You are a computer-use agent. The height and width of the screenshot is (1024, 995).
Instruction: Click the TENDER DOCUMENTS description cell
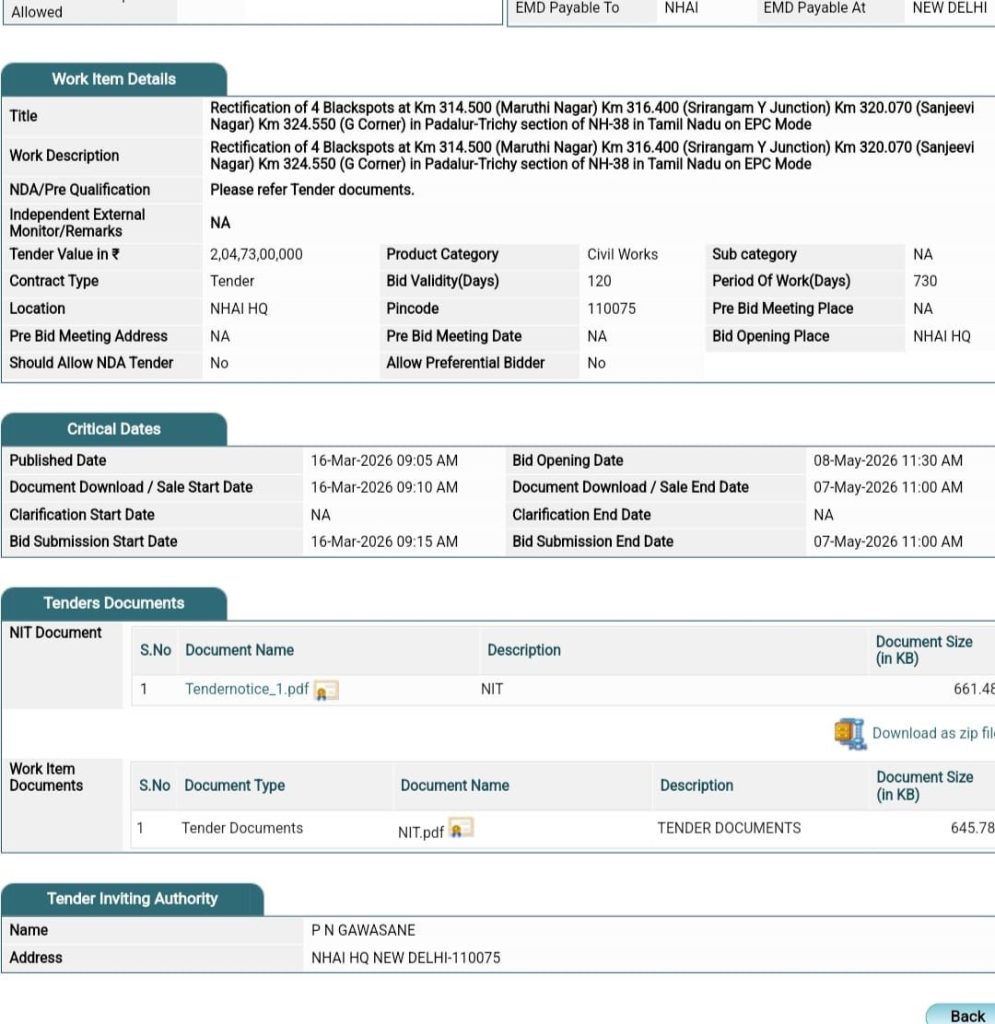pos(729,828)
